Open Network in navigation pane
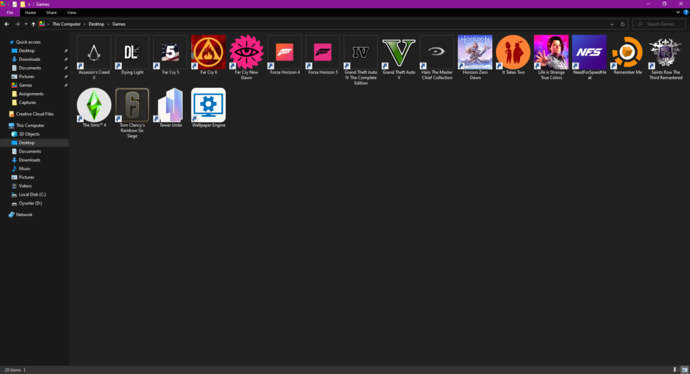Image resolution: width=690 pixels, height=374 pixels. point(24,215)
